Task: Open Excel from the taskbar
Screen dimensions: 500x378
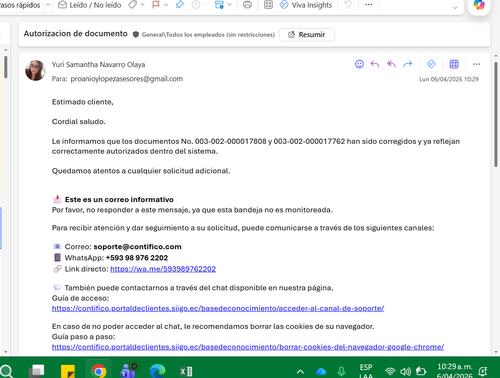Action: click(x=186, y=371)
